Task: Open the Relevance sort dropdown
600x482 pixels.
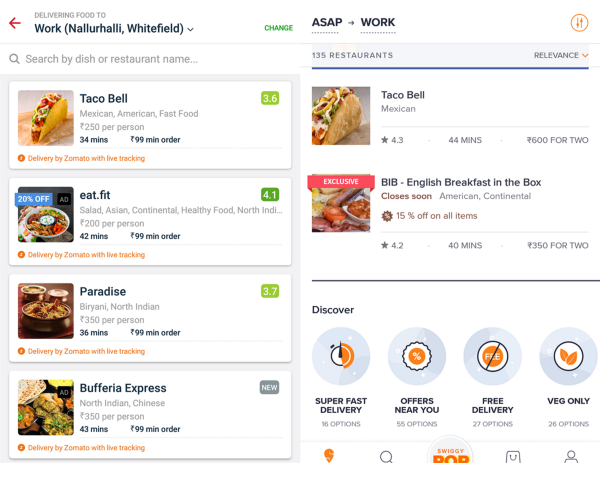Action: (561, 55)
